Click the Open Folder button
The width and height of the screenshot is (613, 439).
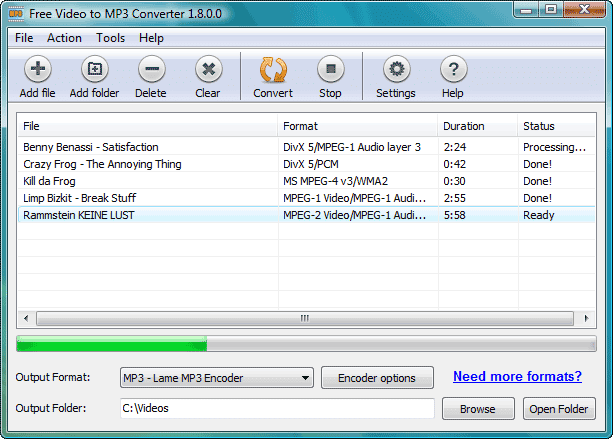point(559,409)
